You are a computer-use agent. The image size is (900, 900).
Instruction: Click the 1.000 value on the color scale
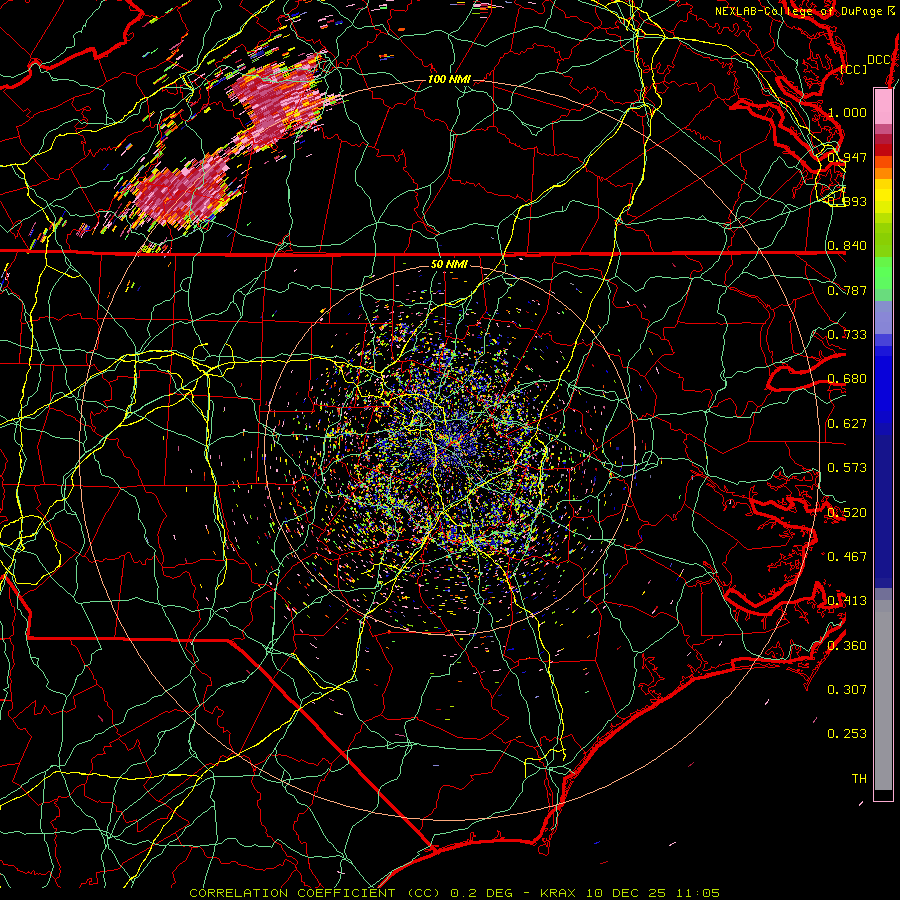point(847,113)
